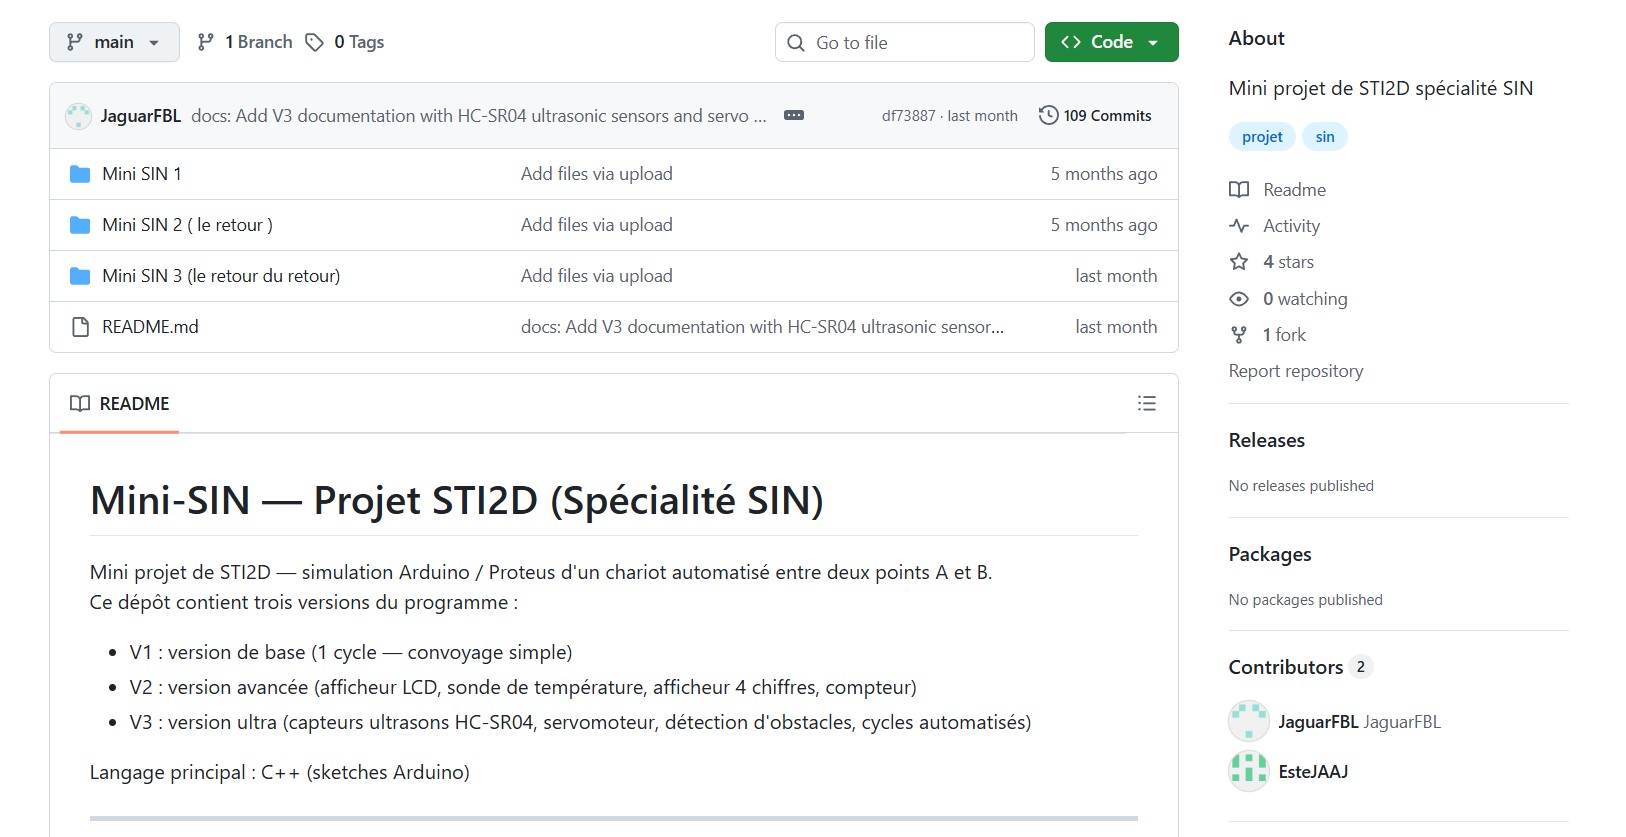Expand commit message ellipsis button
1626x837 pixels.
pyautogui.click(x=794, y=115)
